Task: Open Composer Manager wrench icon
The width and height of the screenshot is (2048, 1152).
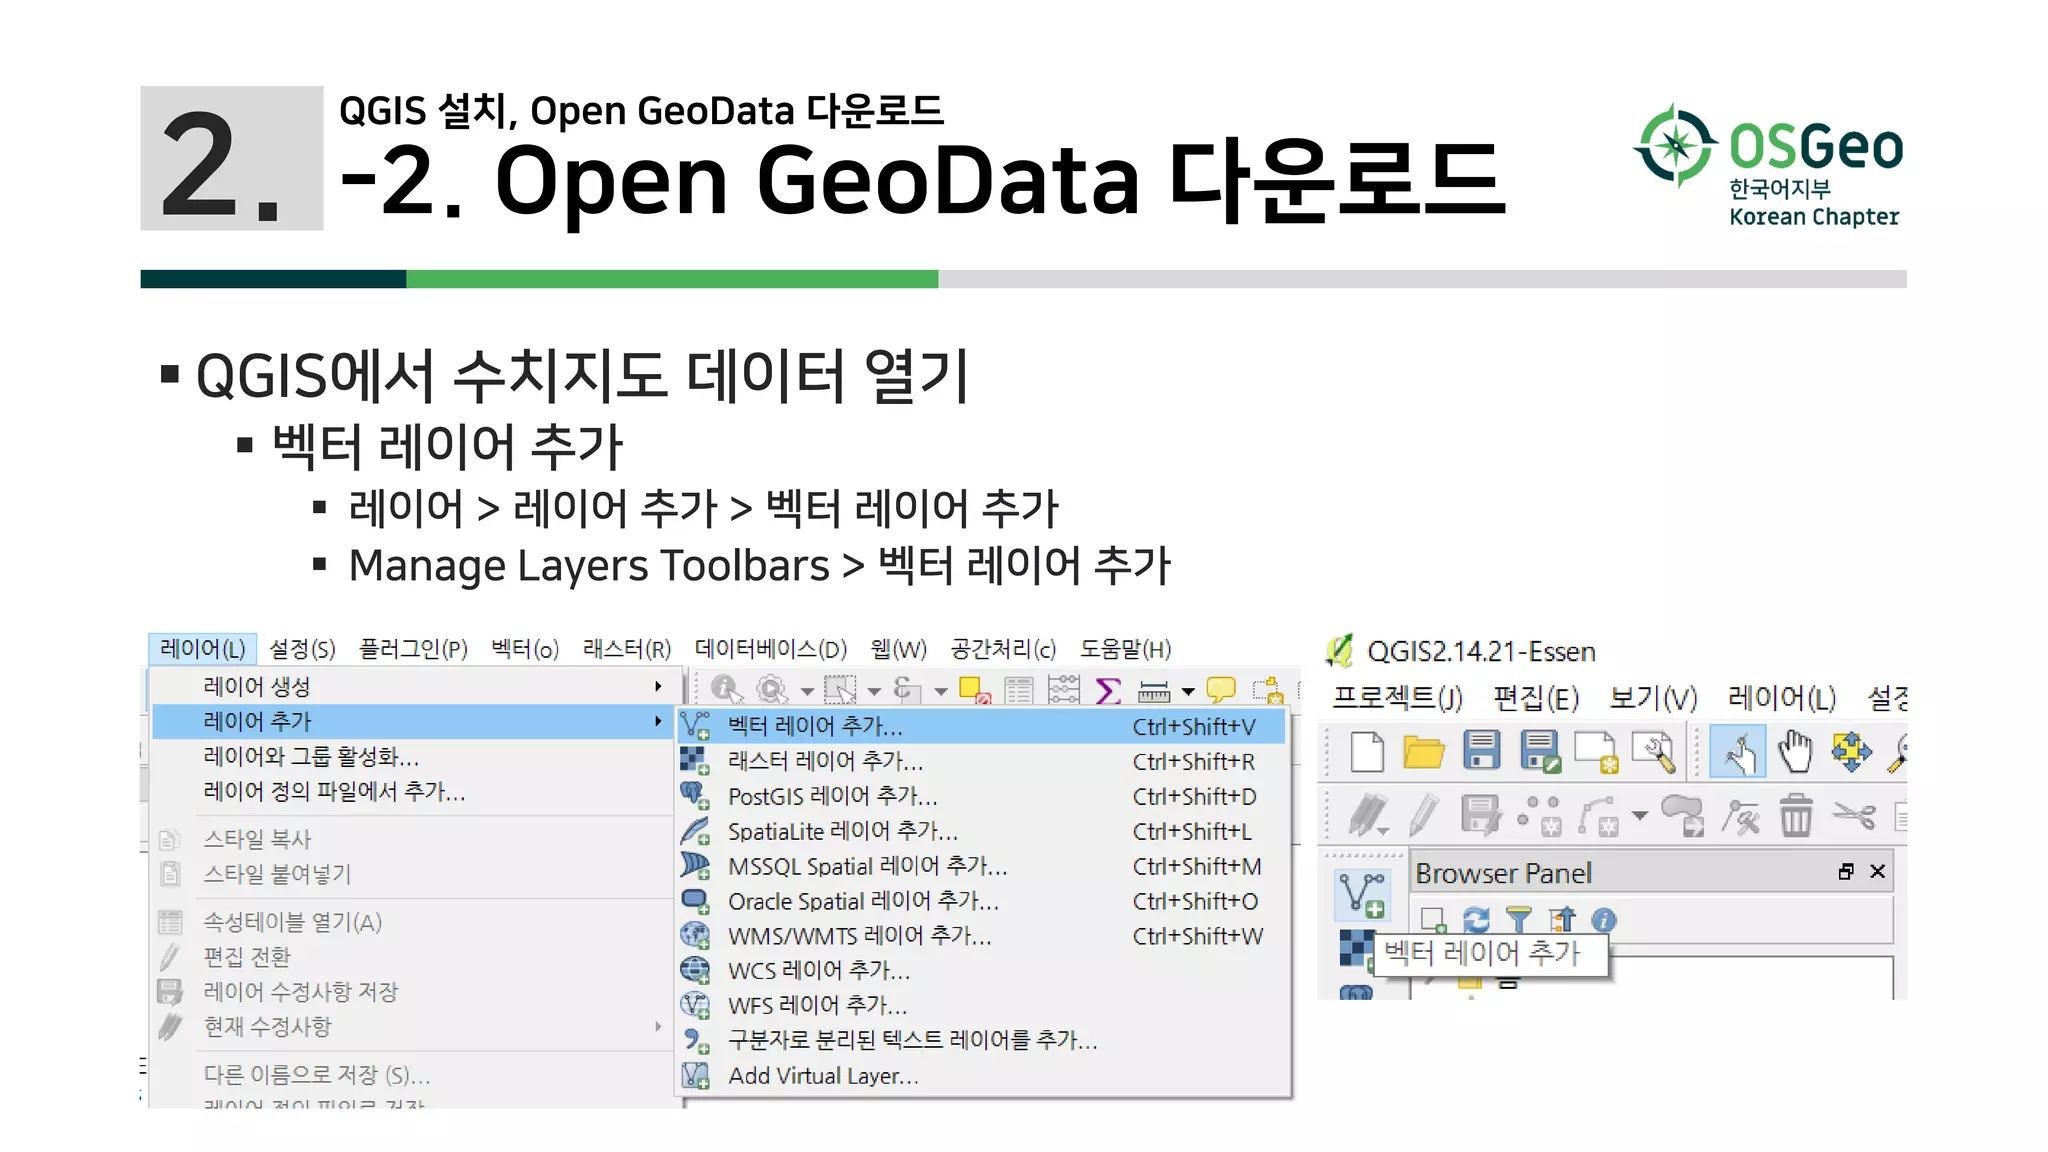Action: 1654,752
